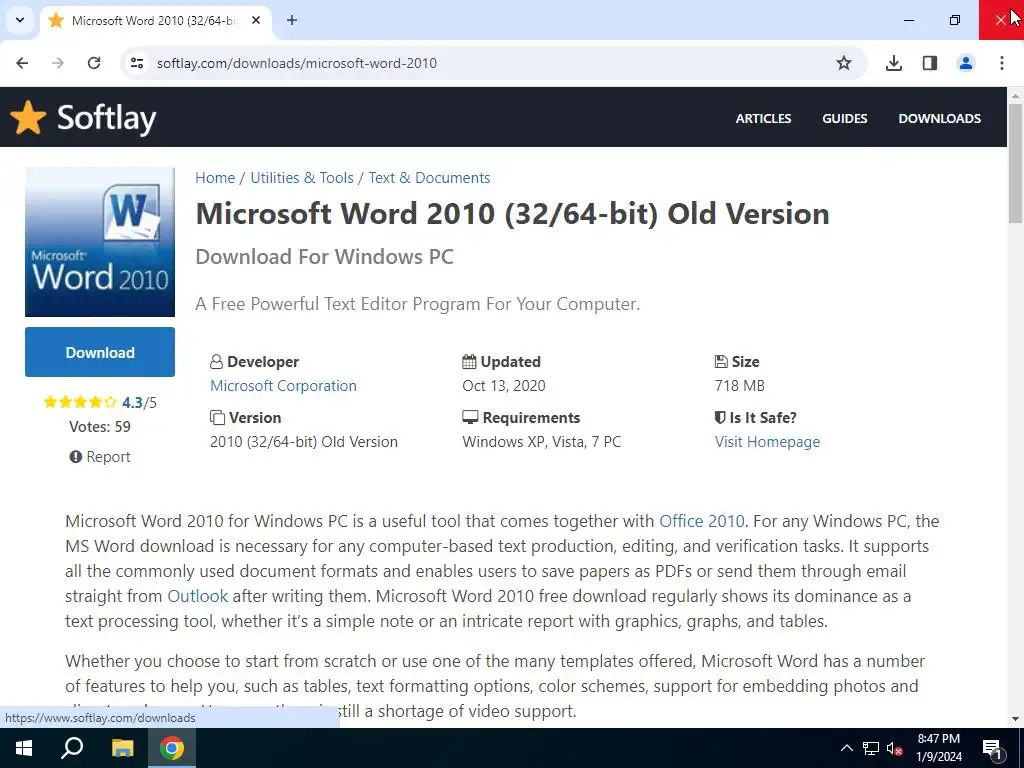This screenshot has height=768, width=1024.
Task: Click the Size floppy disk icon
Action: [721, 361]
